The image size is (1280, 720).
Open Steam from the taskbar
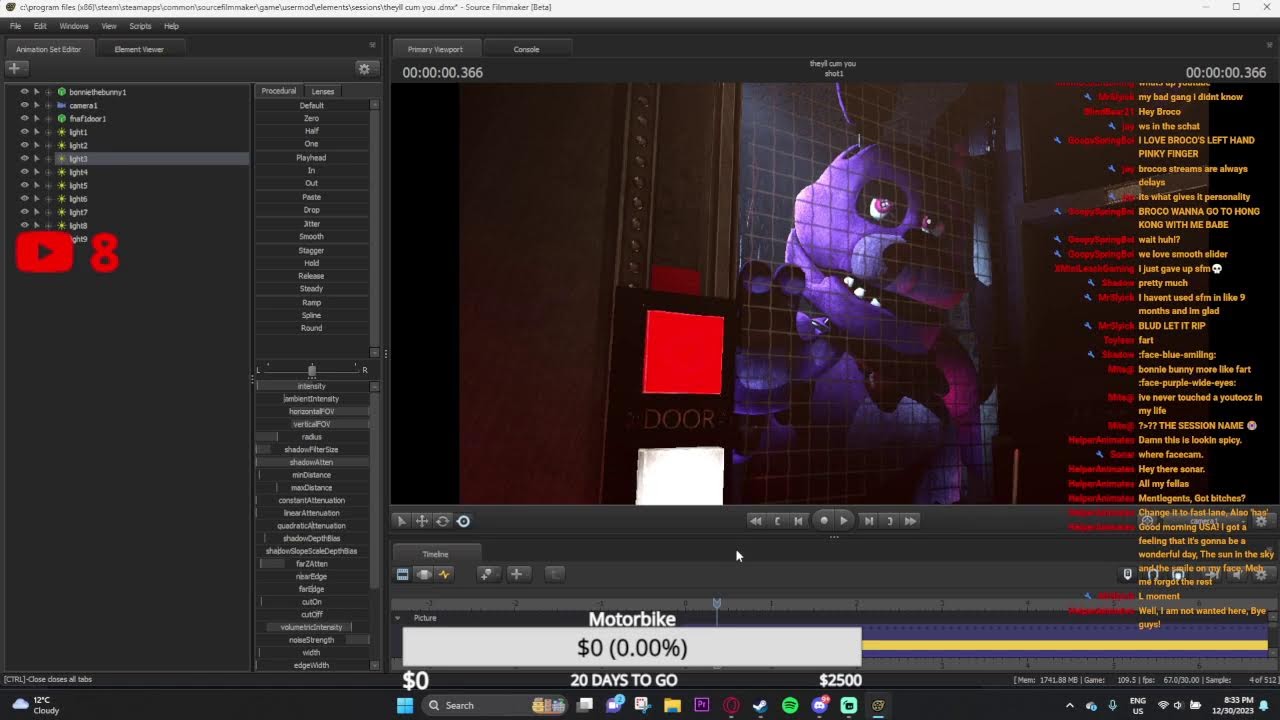pyautogui.click(x=760, y=705)
